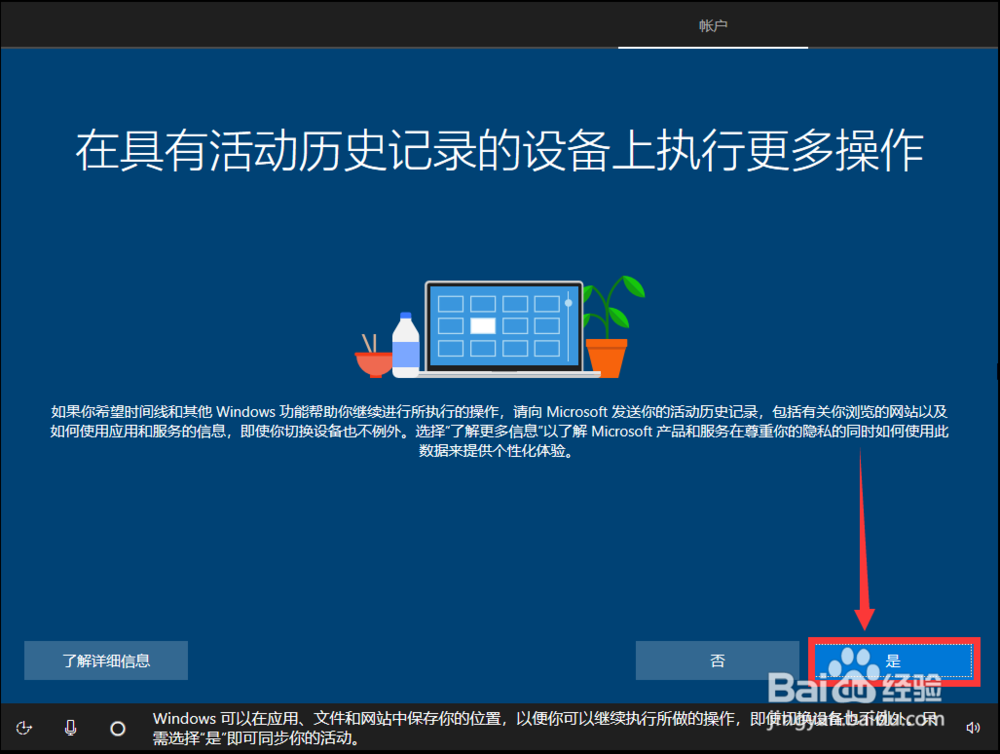Viewport: 1000px width, 754px height.
Task: Open 了解详细信息 for more details
Action: pos(106,660)
